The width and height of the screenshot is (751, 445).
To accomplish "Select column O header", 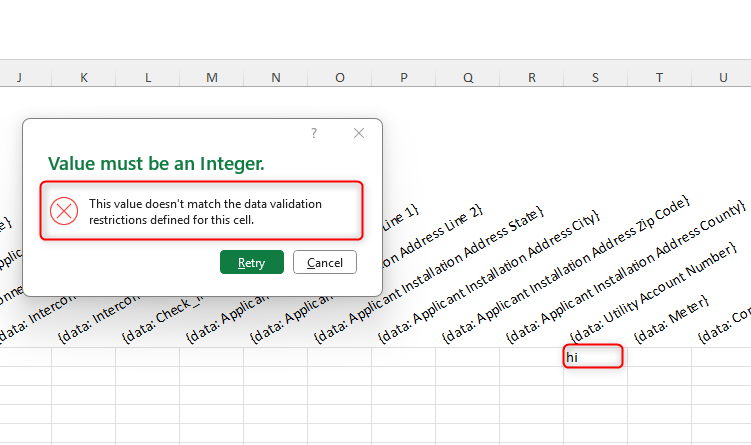I will pos(340,77).
